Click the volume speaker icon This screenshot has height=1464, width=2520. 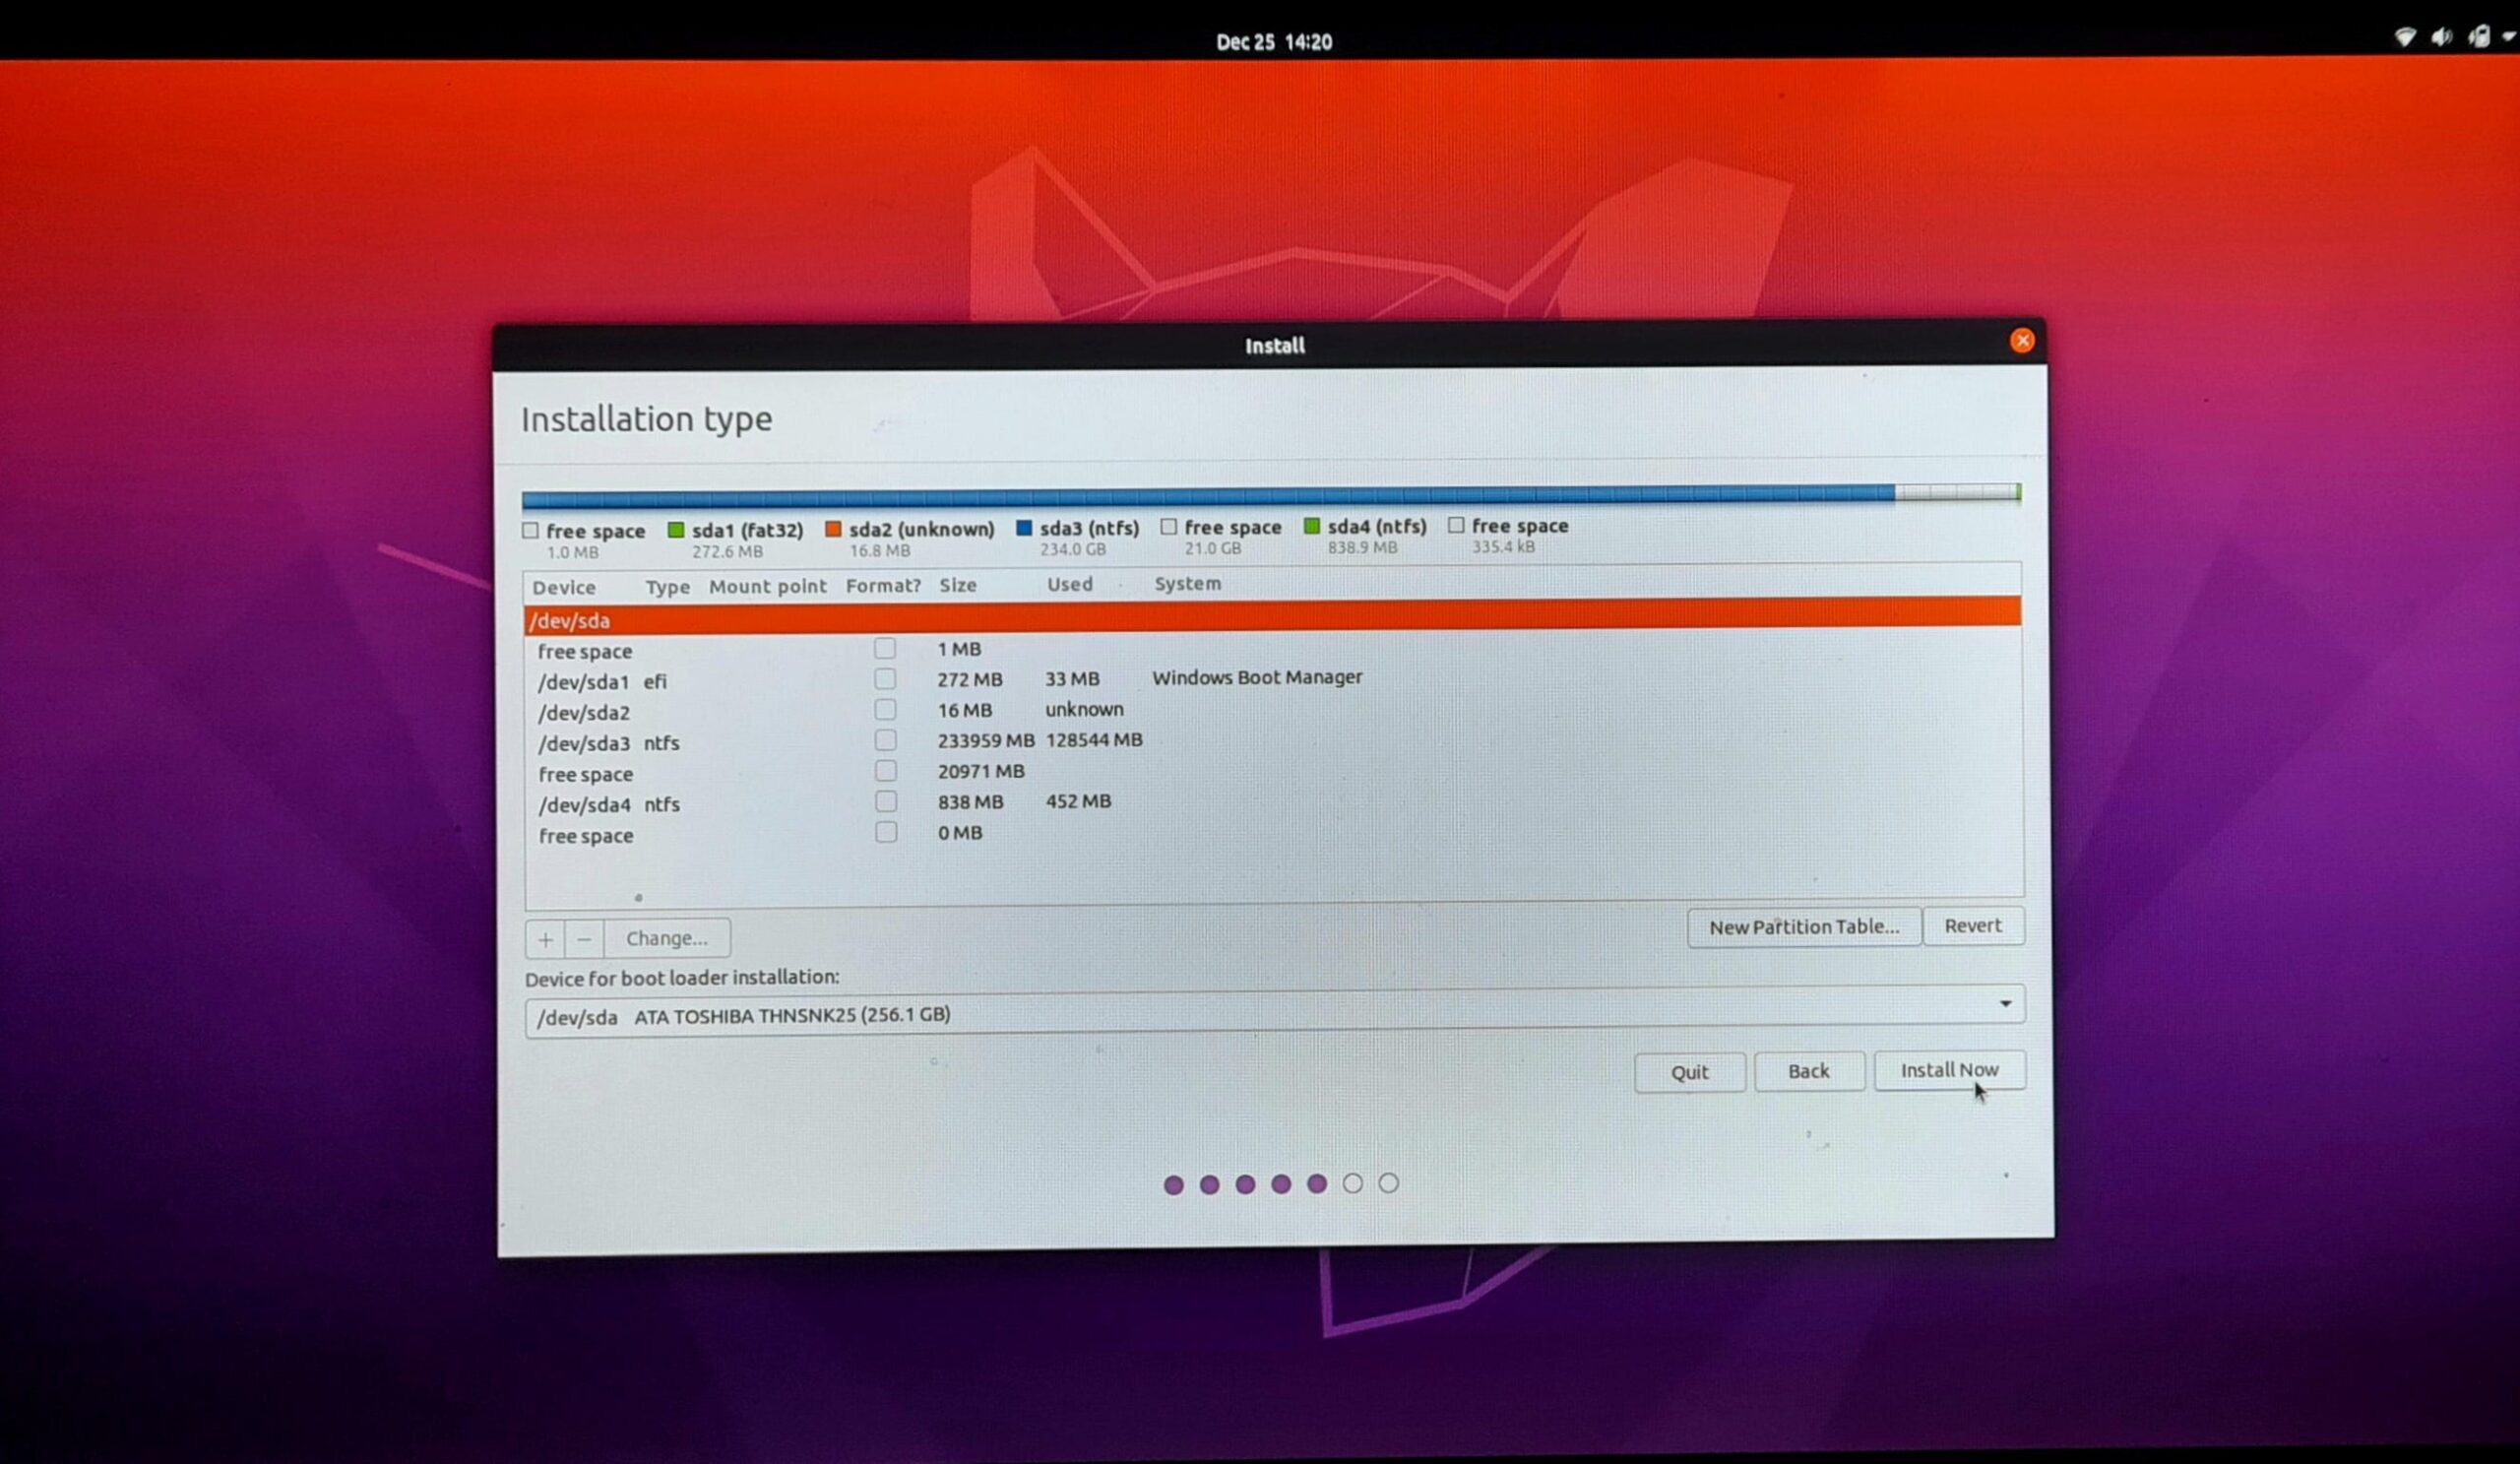pyautogui.click(x=2441, y=37)
